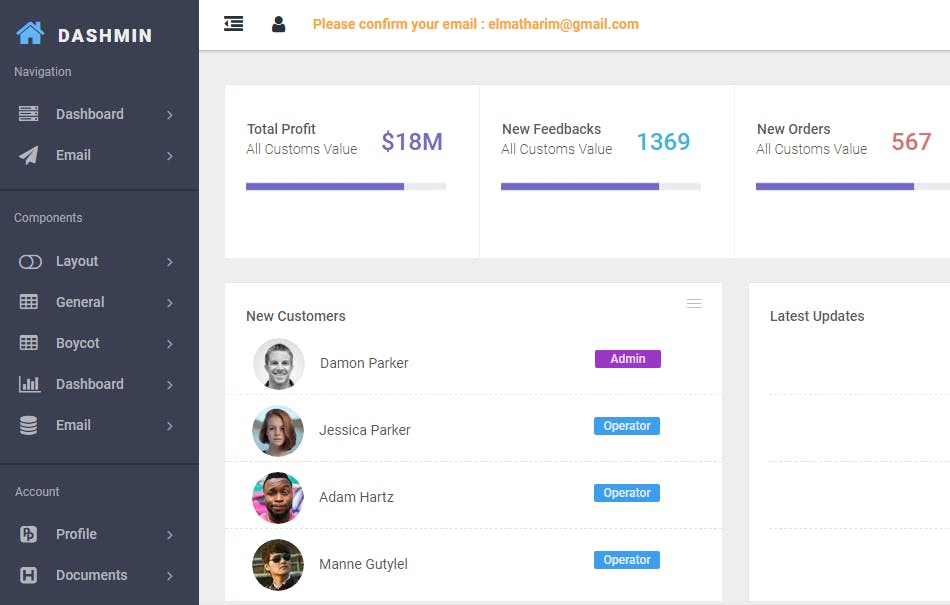The width and height of the screenshot is (950, 605).
Task: Select the Latest Updates panel header
Action: 817,316
